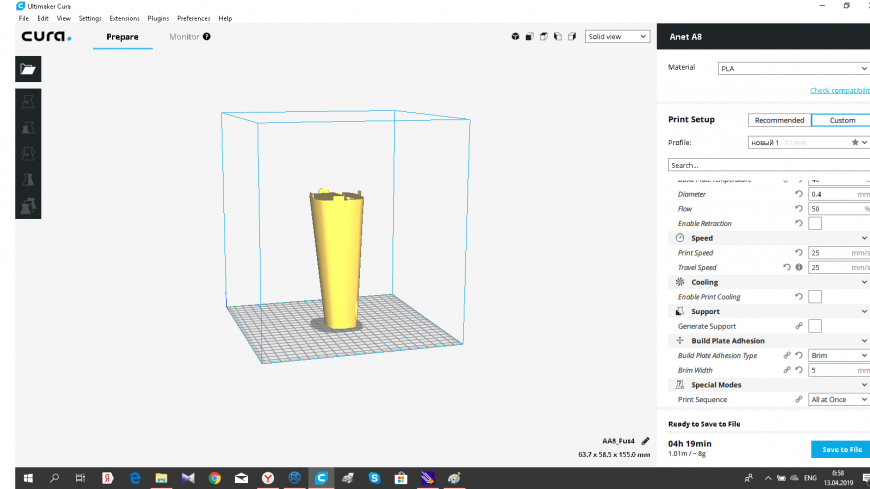
Task: Open Chrome from the Windows taskbar
Action: pyautogui.click(x=215, y=478)
